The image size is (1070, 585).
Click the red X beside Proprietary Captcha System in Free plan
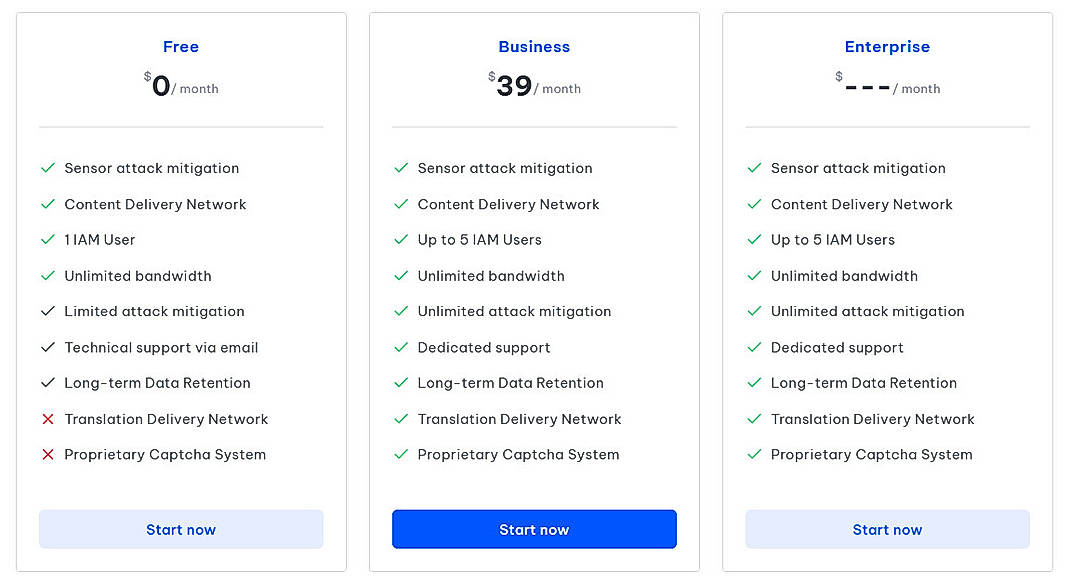(x=48, y=455)
